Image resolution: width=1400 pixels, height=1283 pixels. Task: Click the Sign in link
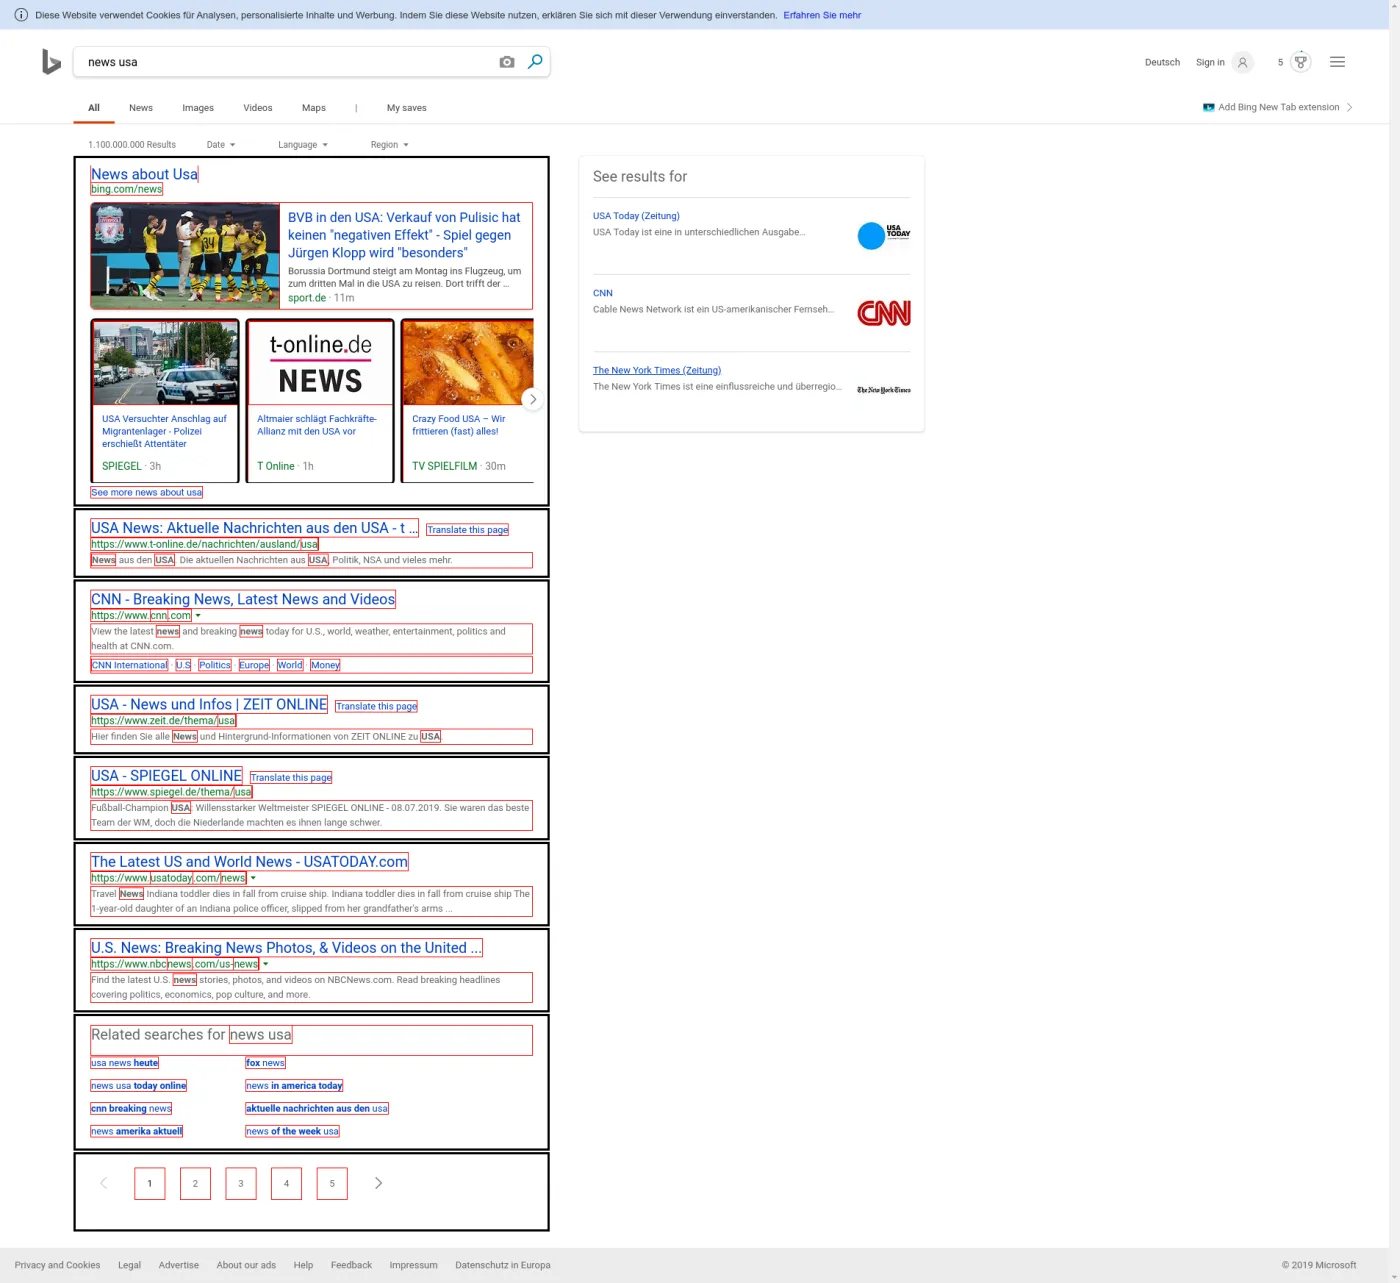pos(1210,62)
